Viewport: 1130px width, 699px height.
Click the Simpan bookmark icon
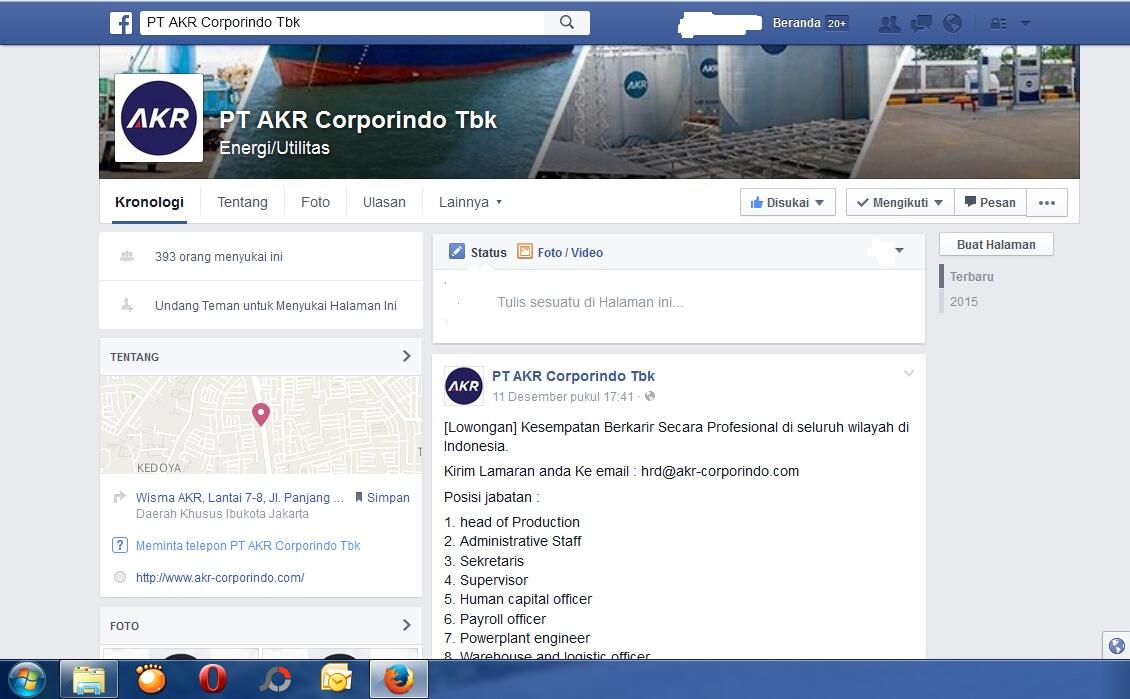pyautogui.click(x=358, y=497)
